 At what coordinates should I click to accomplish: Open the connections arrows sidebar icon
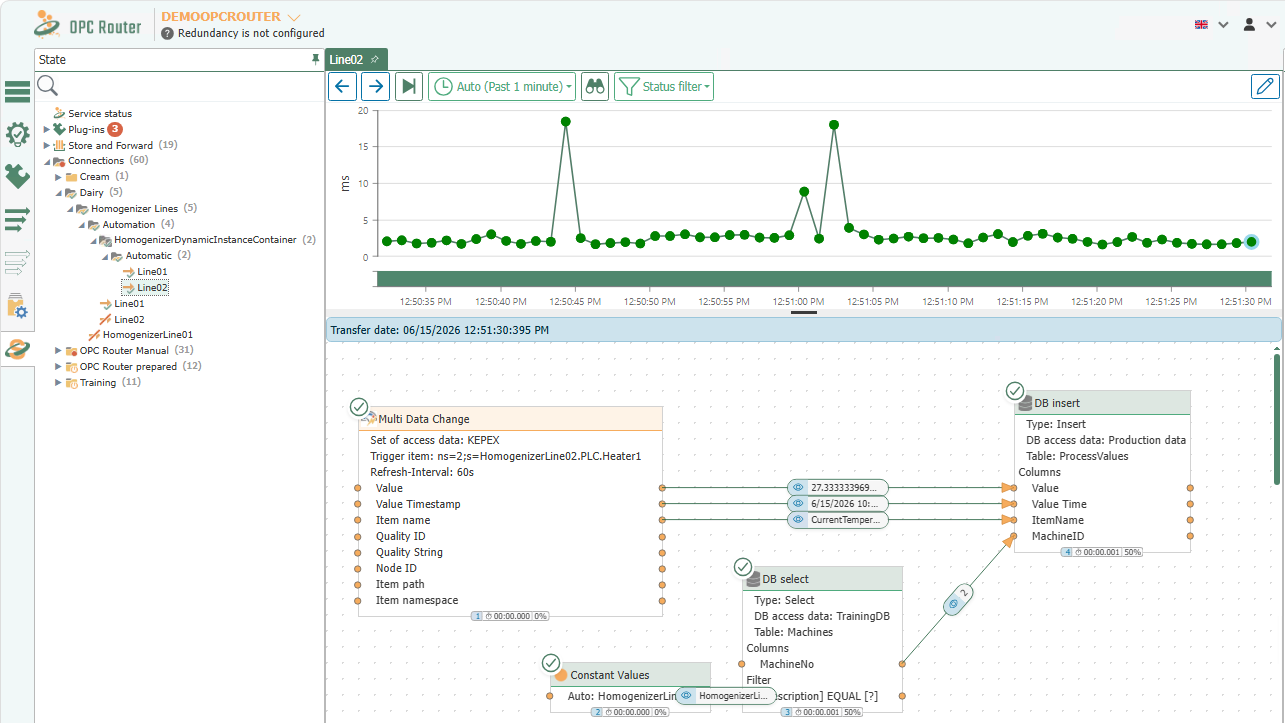(17, 218)
